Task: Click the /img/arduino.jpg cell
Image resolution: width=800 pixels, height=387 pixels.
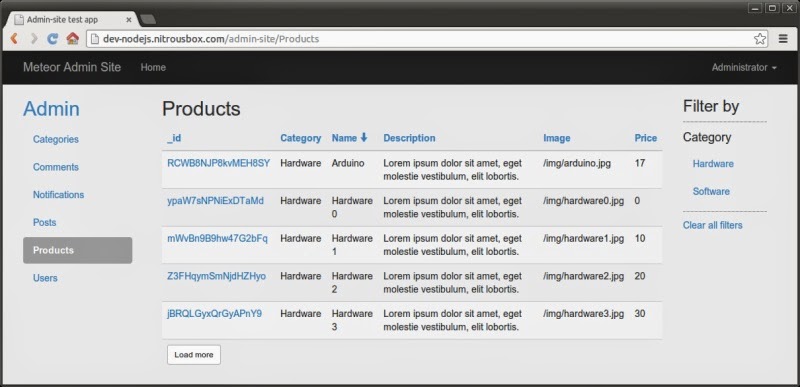Action: coord(577,163)
